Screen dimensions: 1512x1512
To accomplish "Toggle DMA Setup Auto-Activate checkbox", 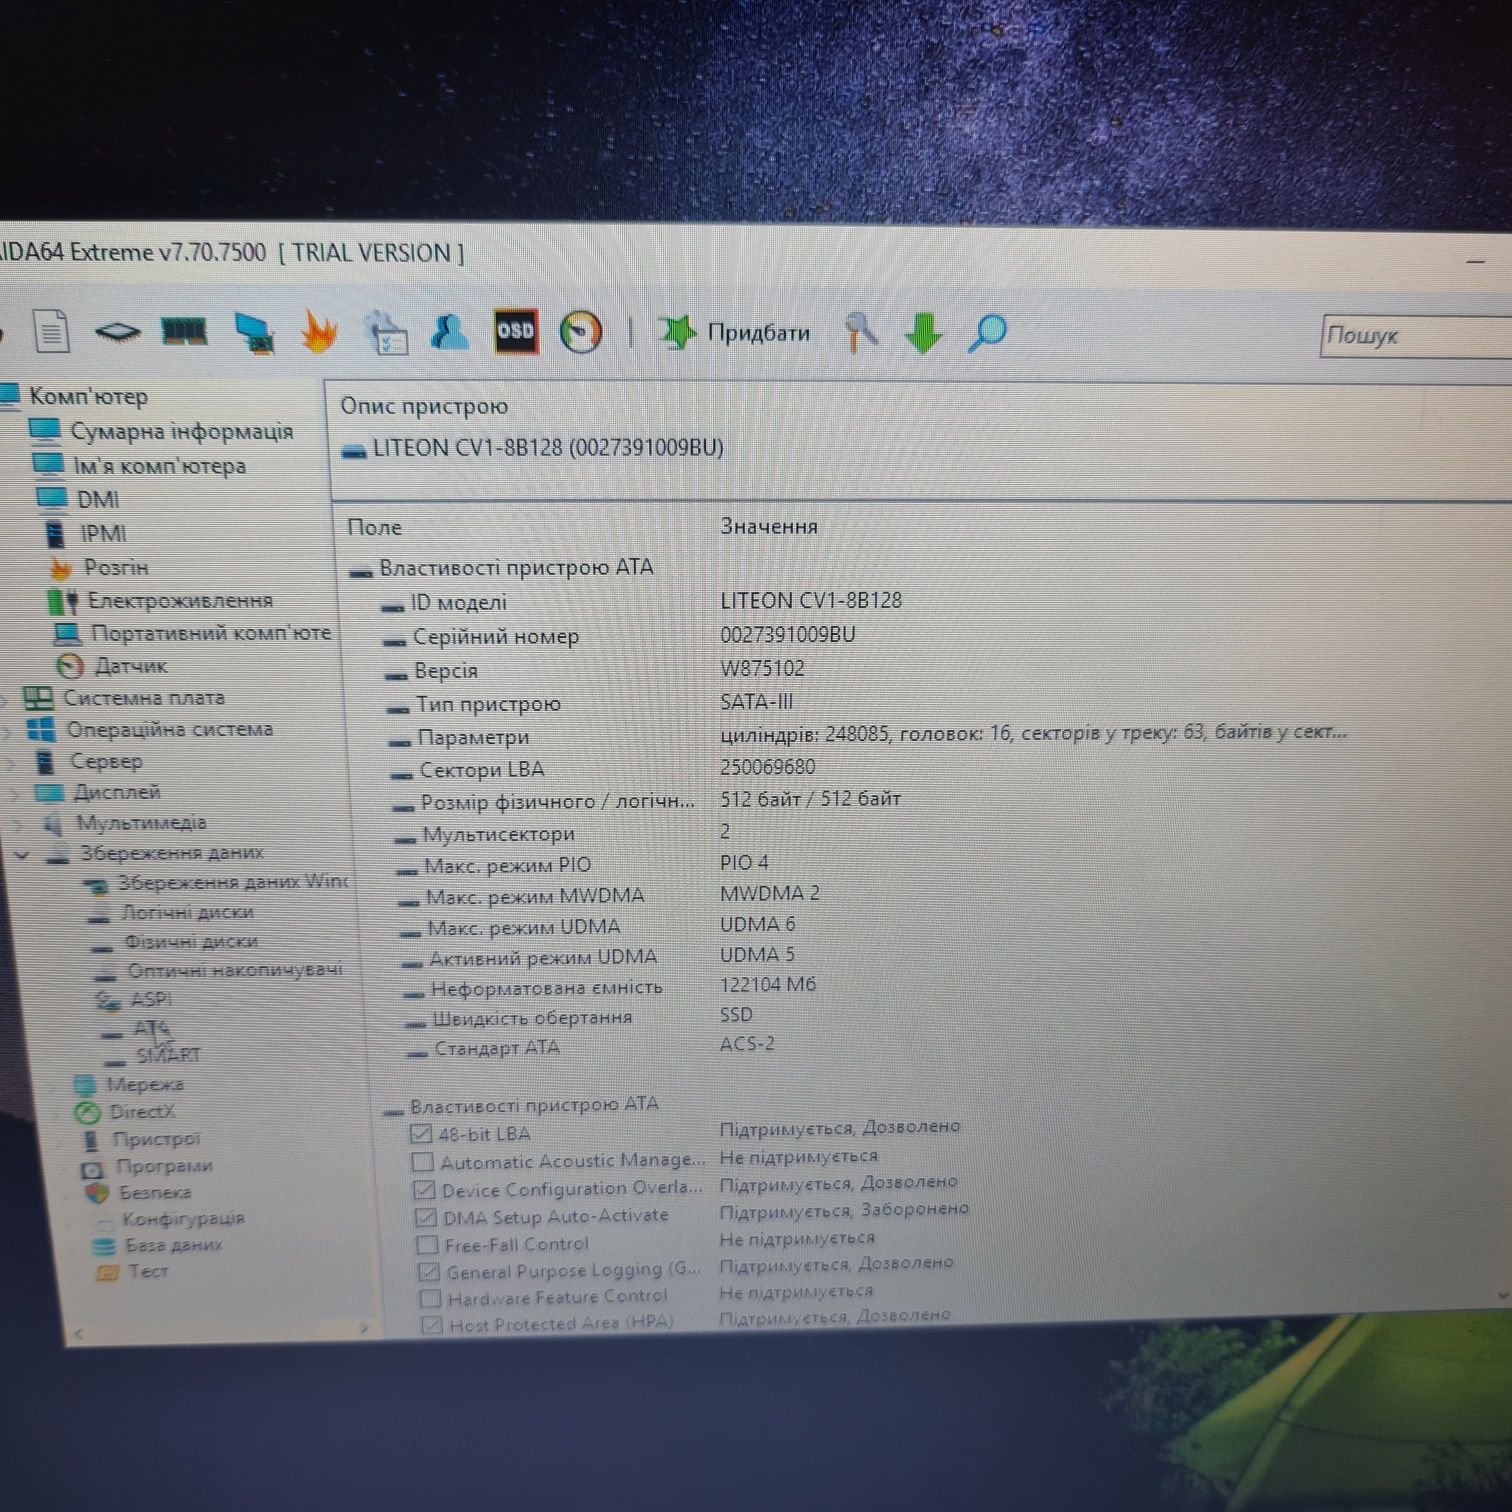I will coord(426,1217).
